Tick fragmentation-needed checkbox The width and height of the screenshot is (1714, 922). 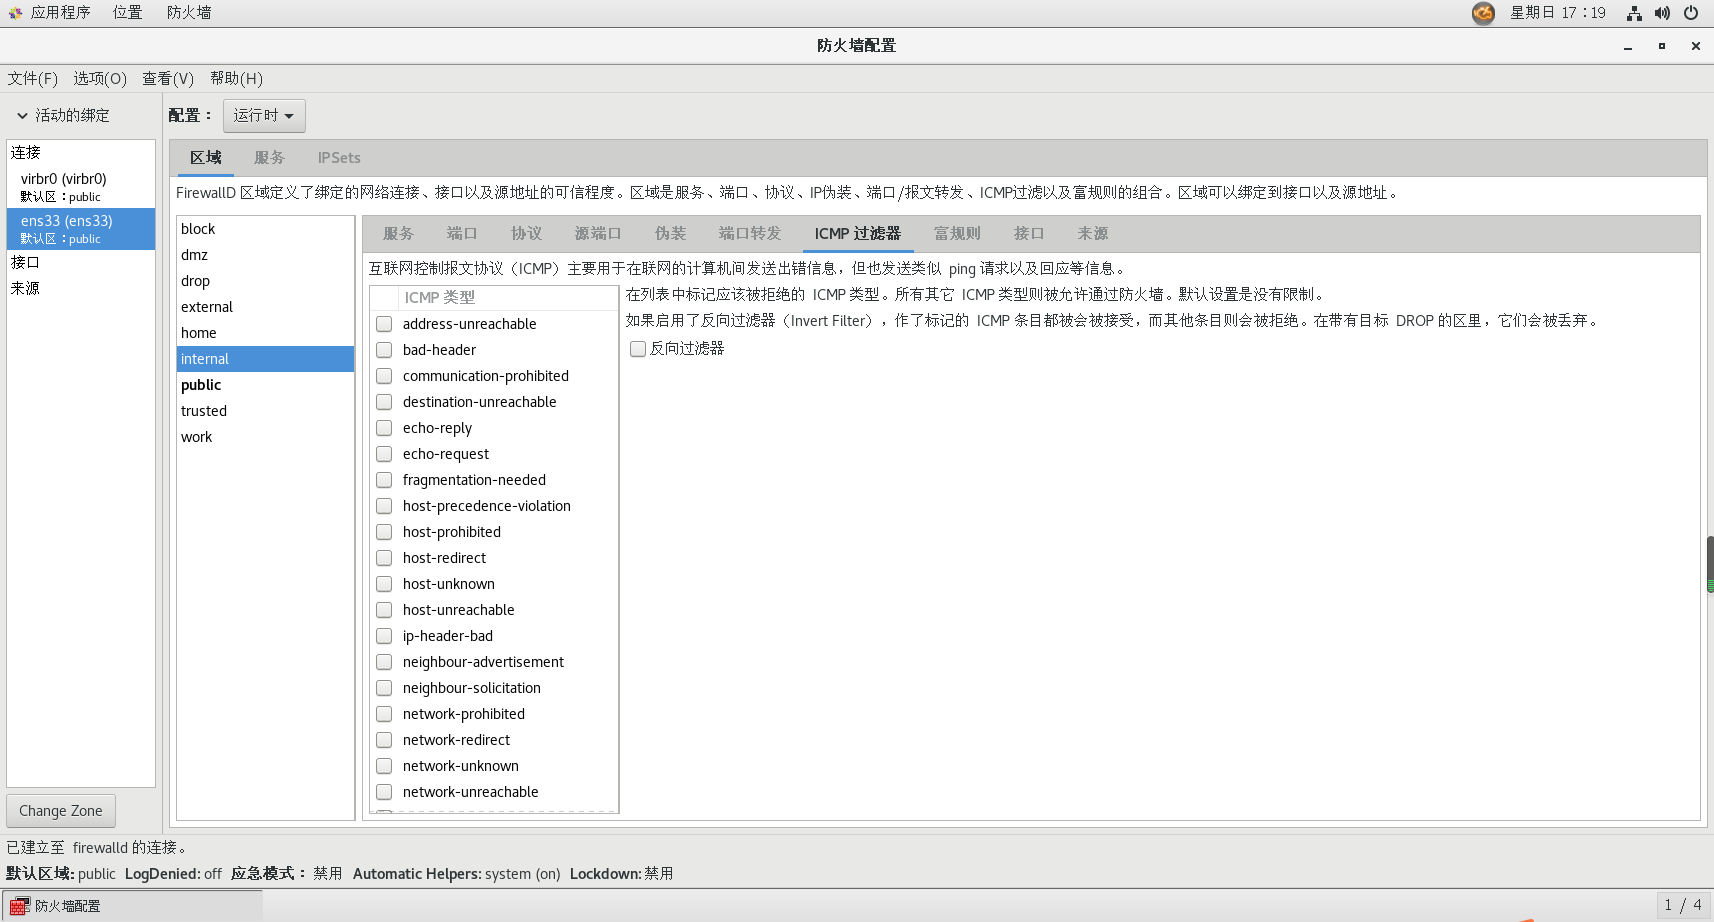pyautogui.click(x=384, y=480)
